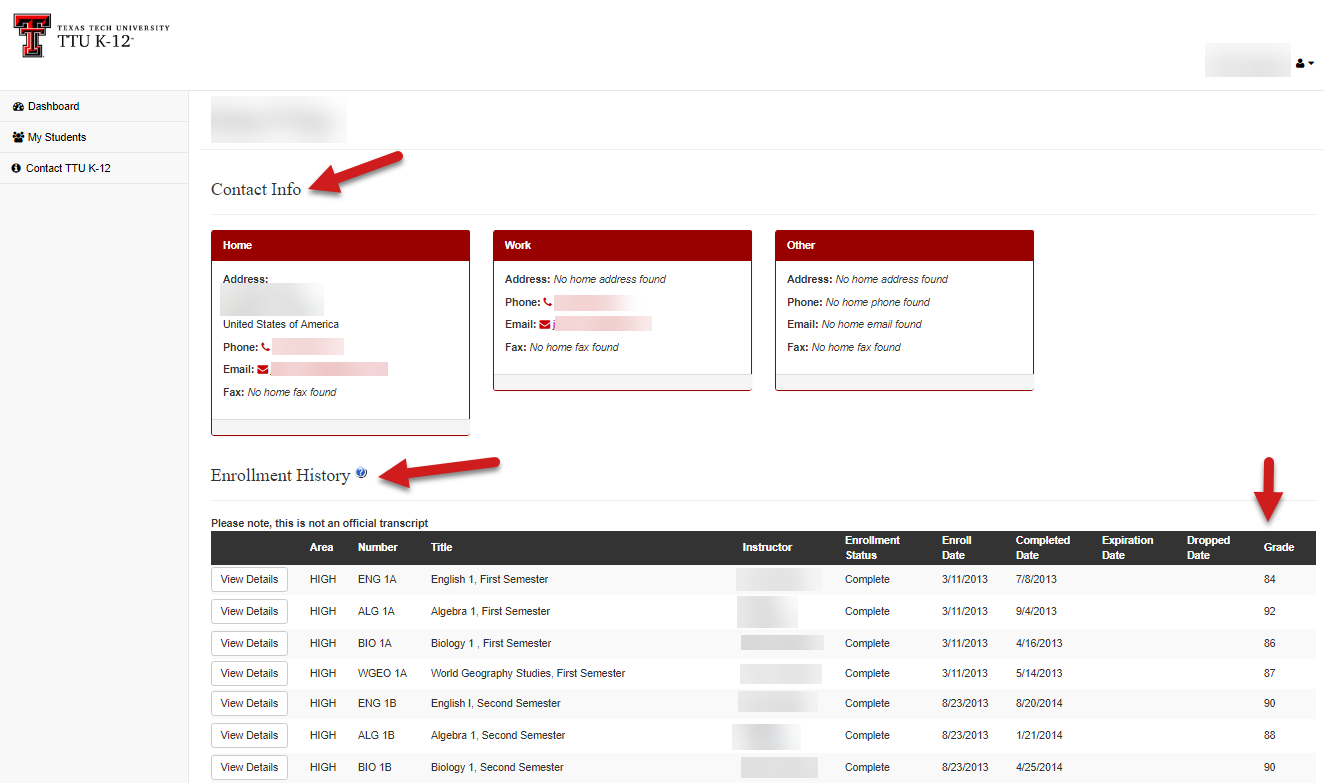Click View Details for WGEO 1A
This screenshot has width=1324, height=783.
(248, 673)
